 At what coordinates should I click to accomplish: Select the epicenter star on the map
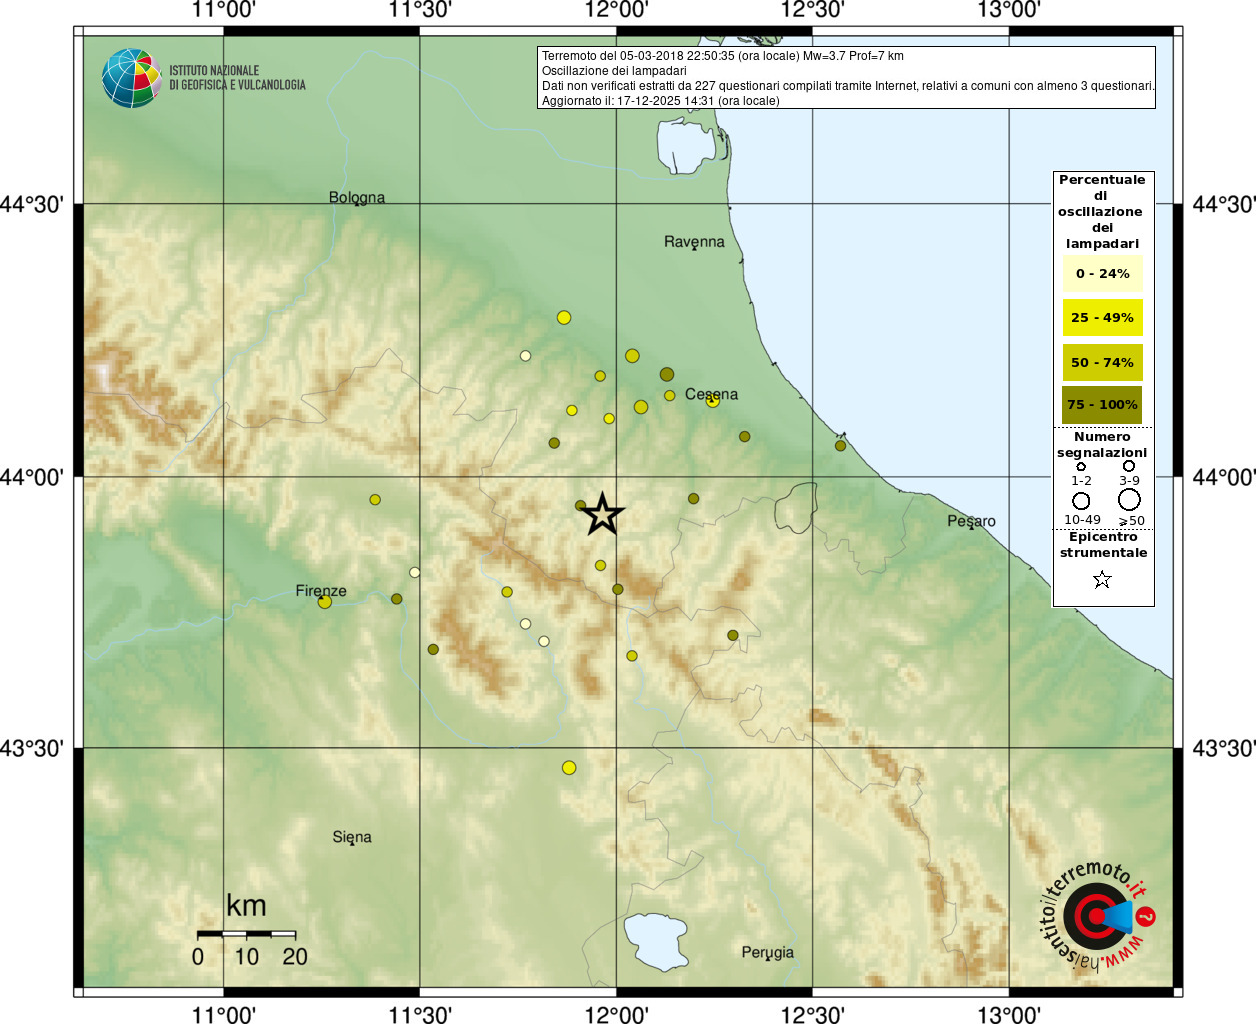602,514
